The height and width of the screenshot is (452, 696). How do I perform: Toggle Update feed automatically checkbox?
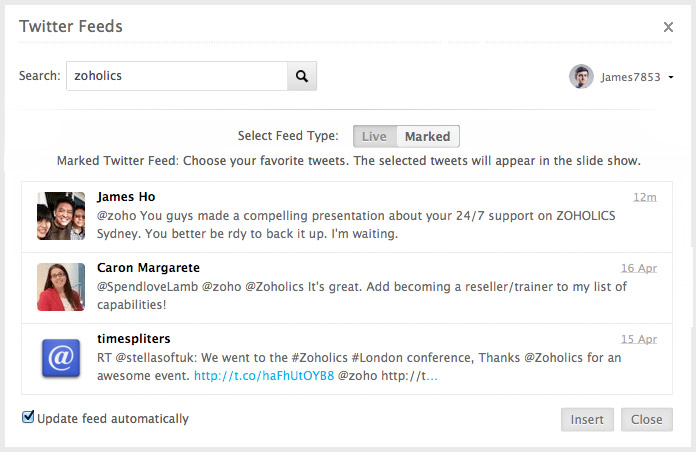click(x=28, y=417)
